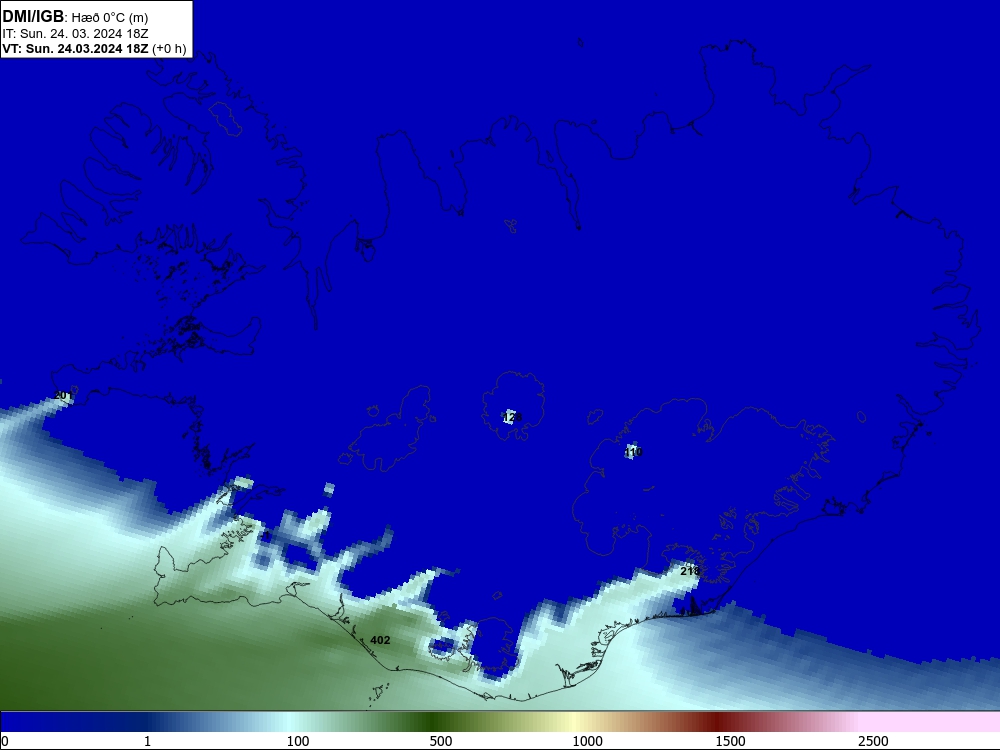Pick the dark green color at 500
Screen dimensions: 1000x750
(x=434, y=722)
